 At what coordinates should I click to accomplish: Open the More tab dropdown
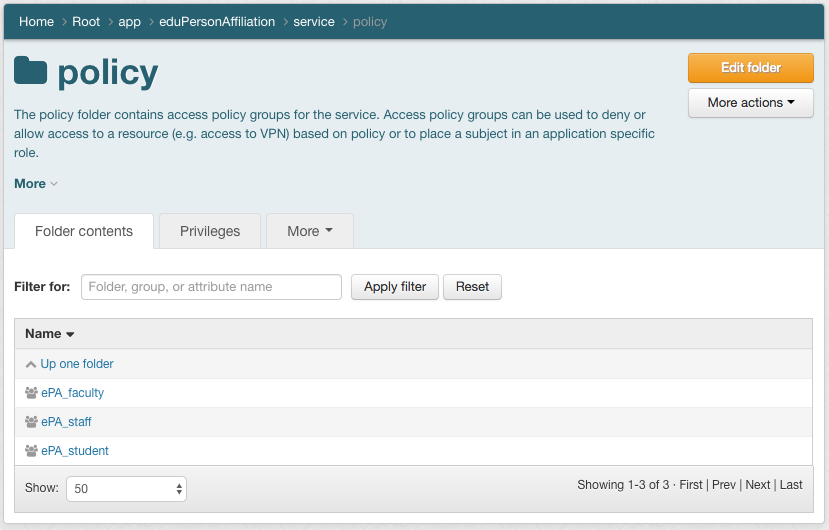309,231
